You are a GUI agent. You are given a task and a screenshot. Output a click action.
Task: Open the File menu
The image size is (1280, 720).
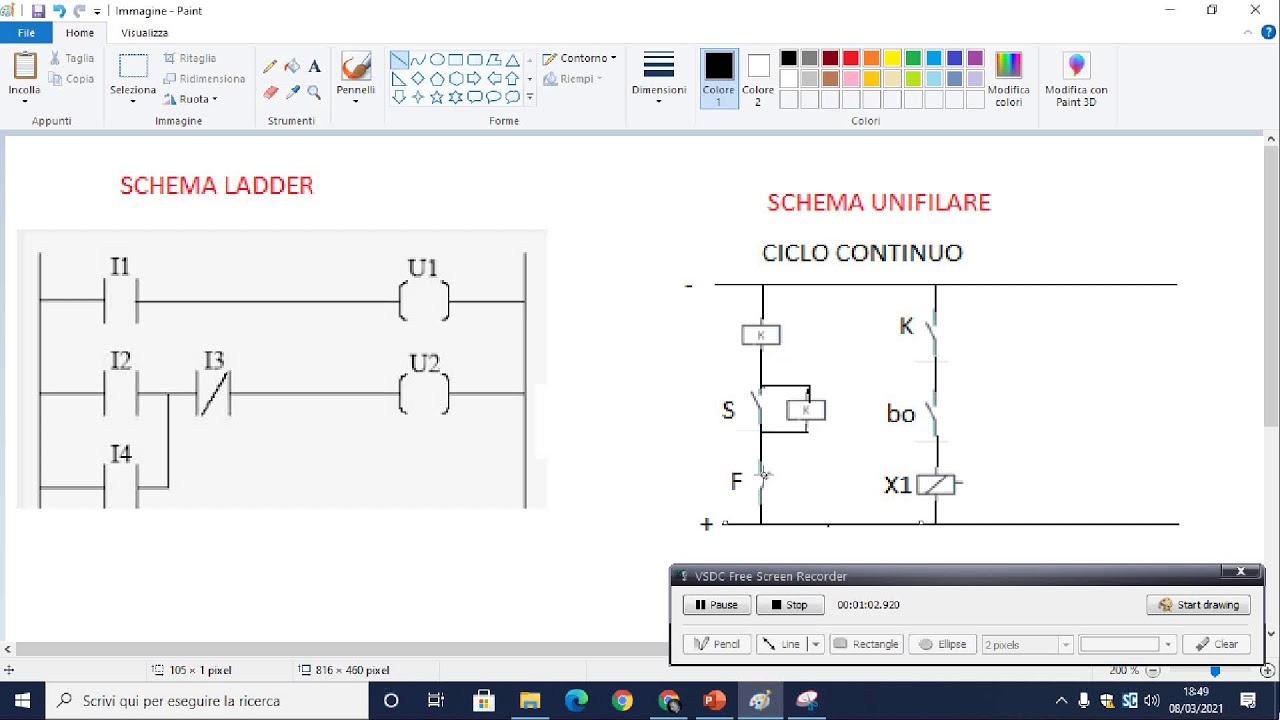coord(26,33)
